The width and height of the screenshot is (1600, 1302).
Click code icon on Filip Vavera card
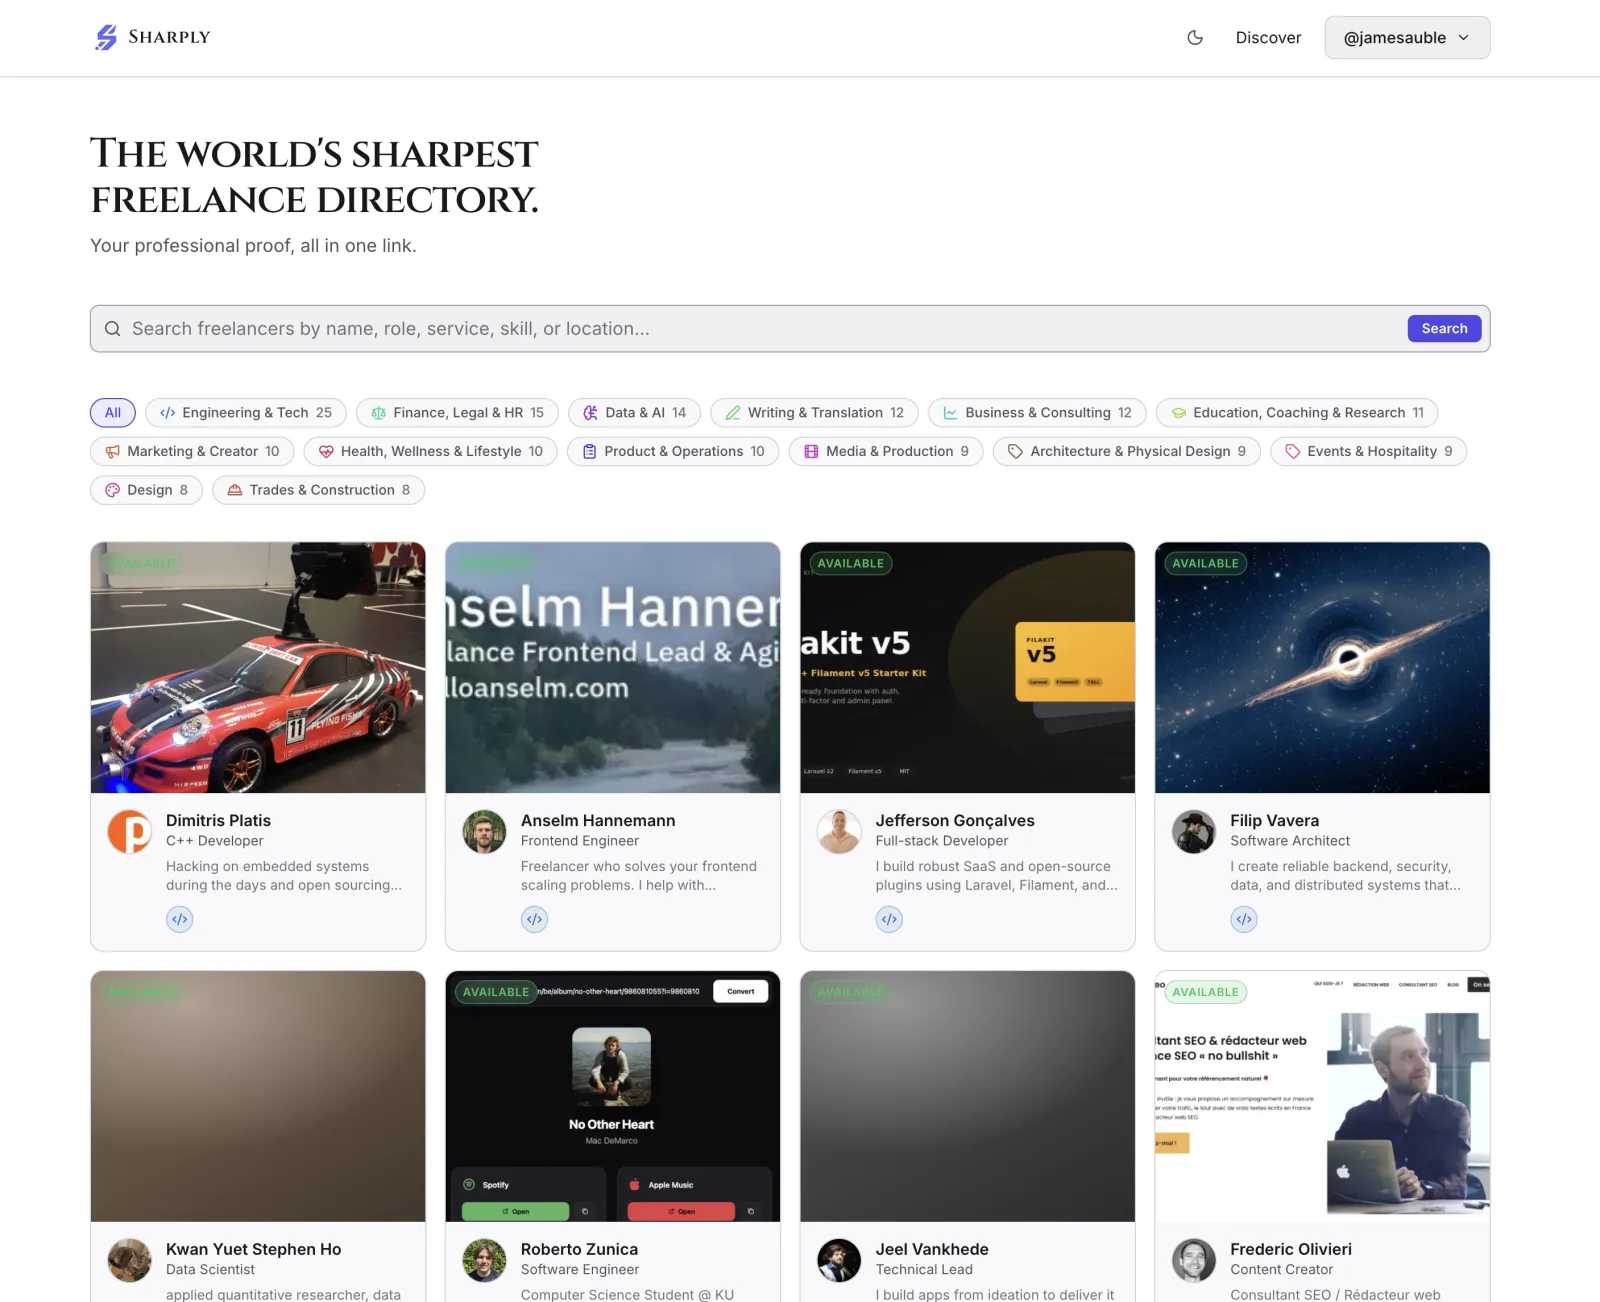click(x=1244, y=919)
